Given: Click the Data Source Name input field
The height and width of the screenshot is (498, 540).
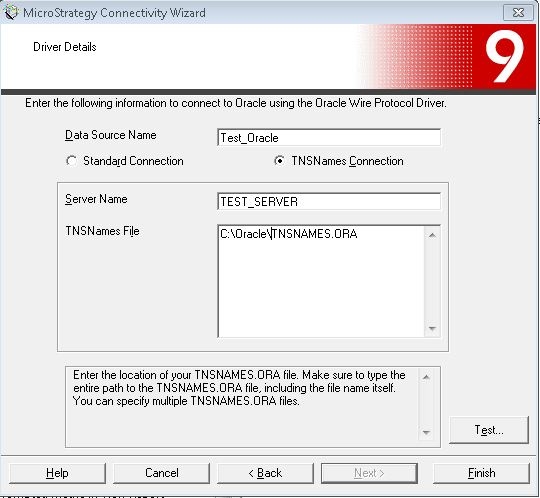Looking at the screenshot, I should point(329,137).
